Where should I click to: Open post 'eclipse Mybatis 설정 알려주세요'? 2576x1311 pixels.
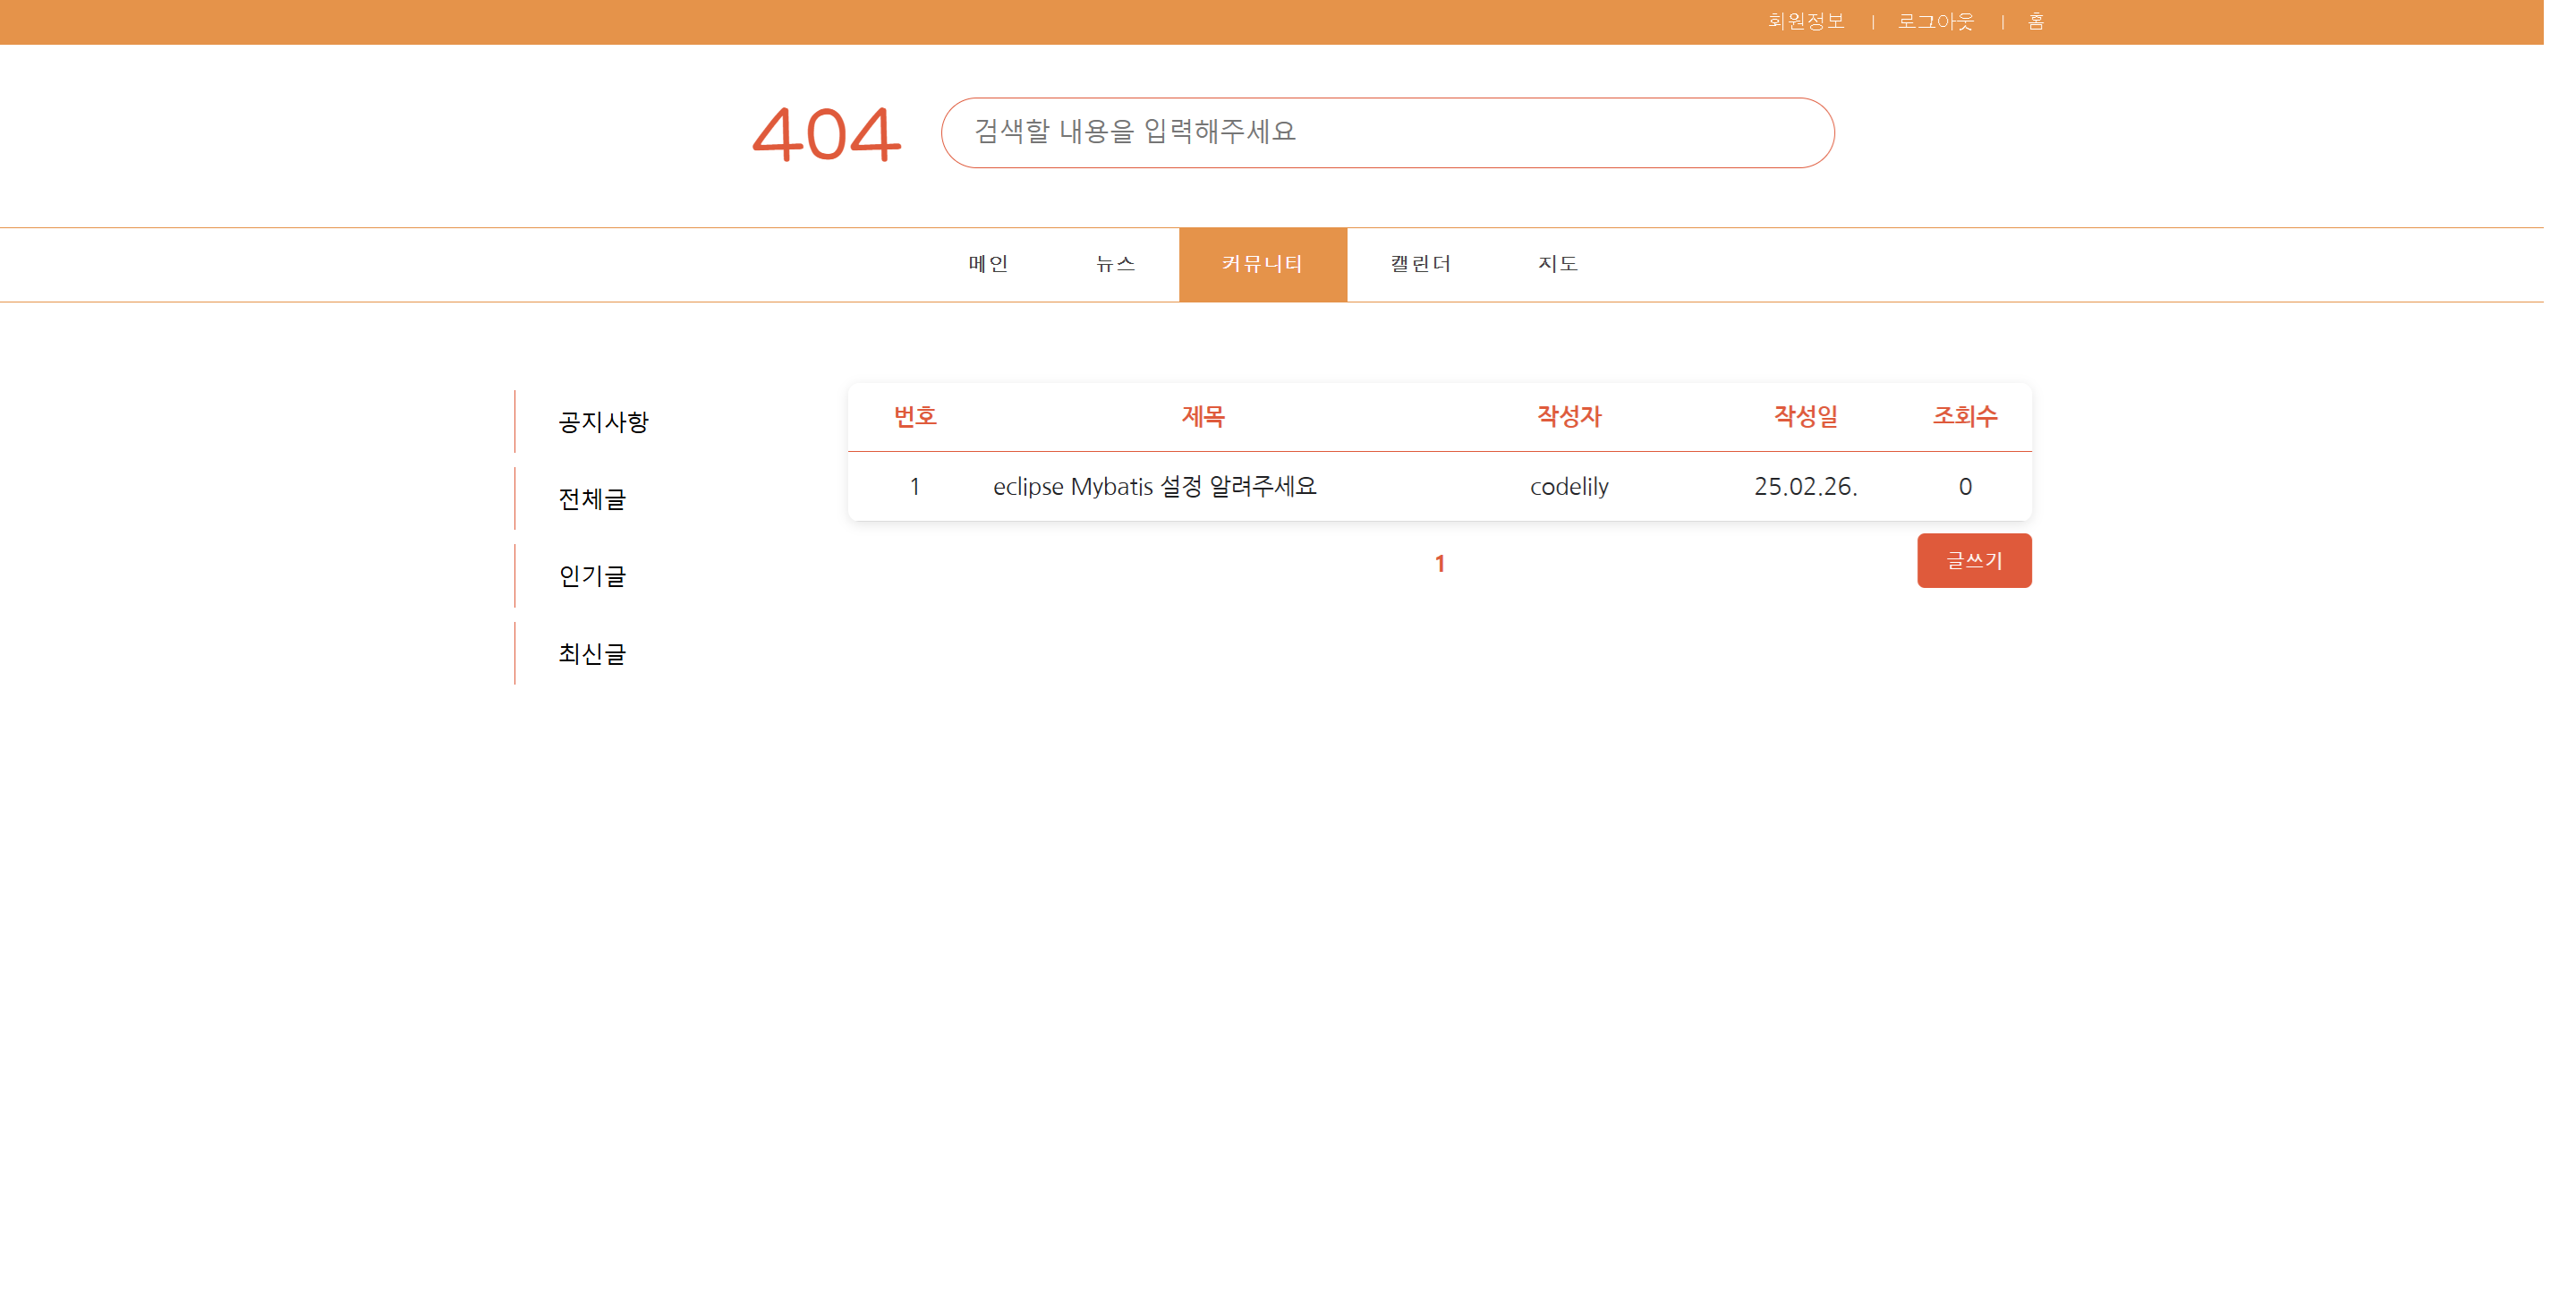pos(1155,487)
